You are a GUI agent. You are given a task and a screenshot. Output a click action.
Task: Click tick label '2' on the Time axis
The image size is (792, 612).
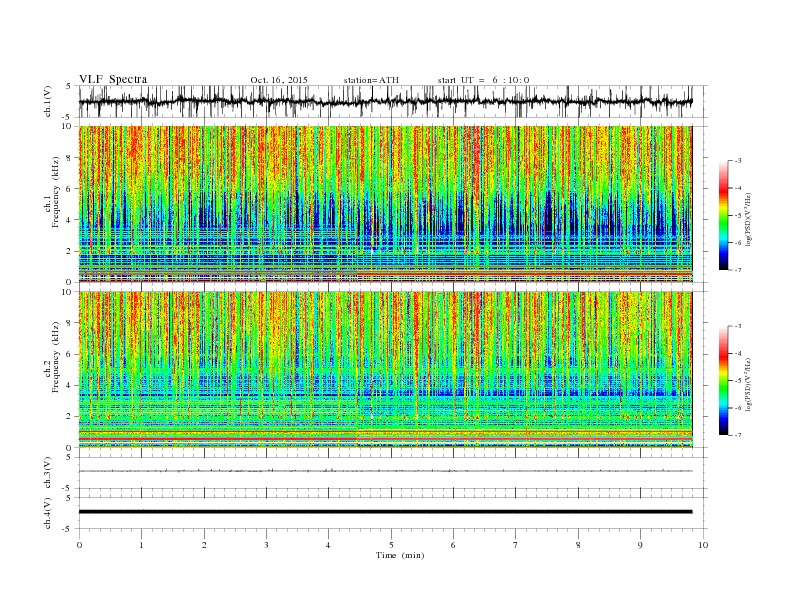click(x=204, y=545)
